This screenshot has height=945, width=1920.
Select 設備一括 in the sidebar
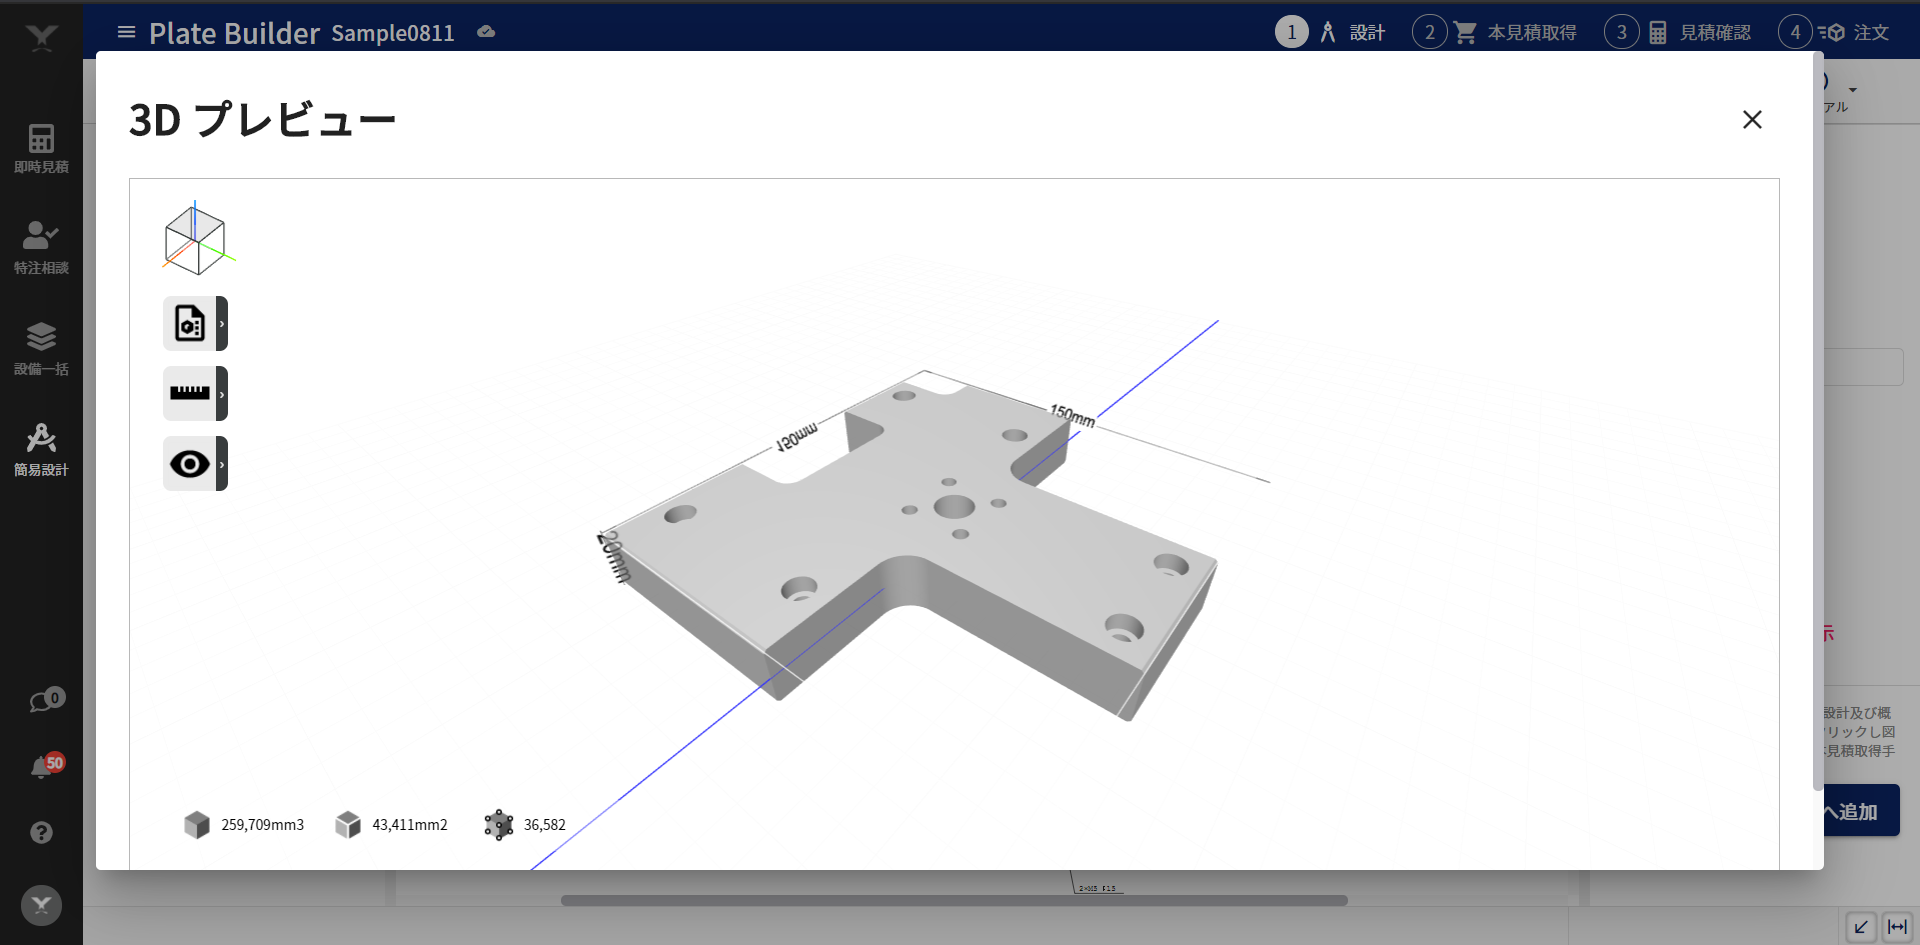(41, 348)
